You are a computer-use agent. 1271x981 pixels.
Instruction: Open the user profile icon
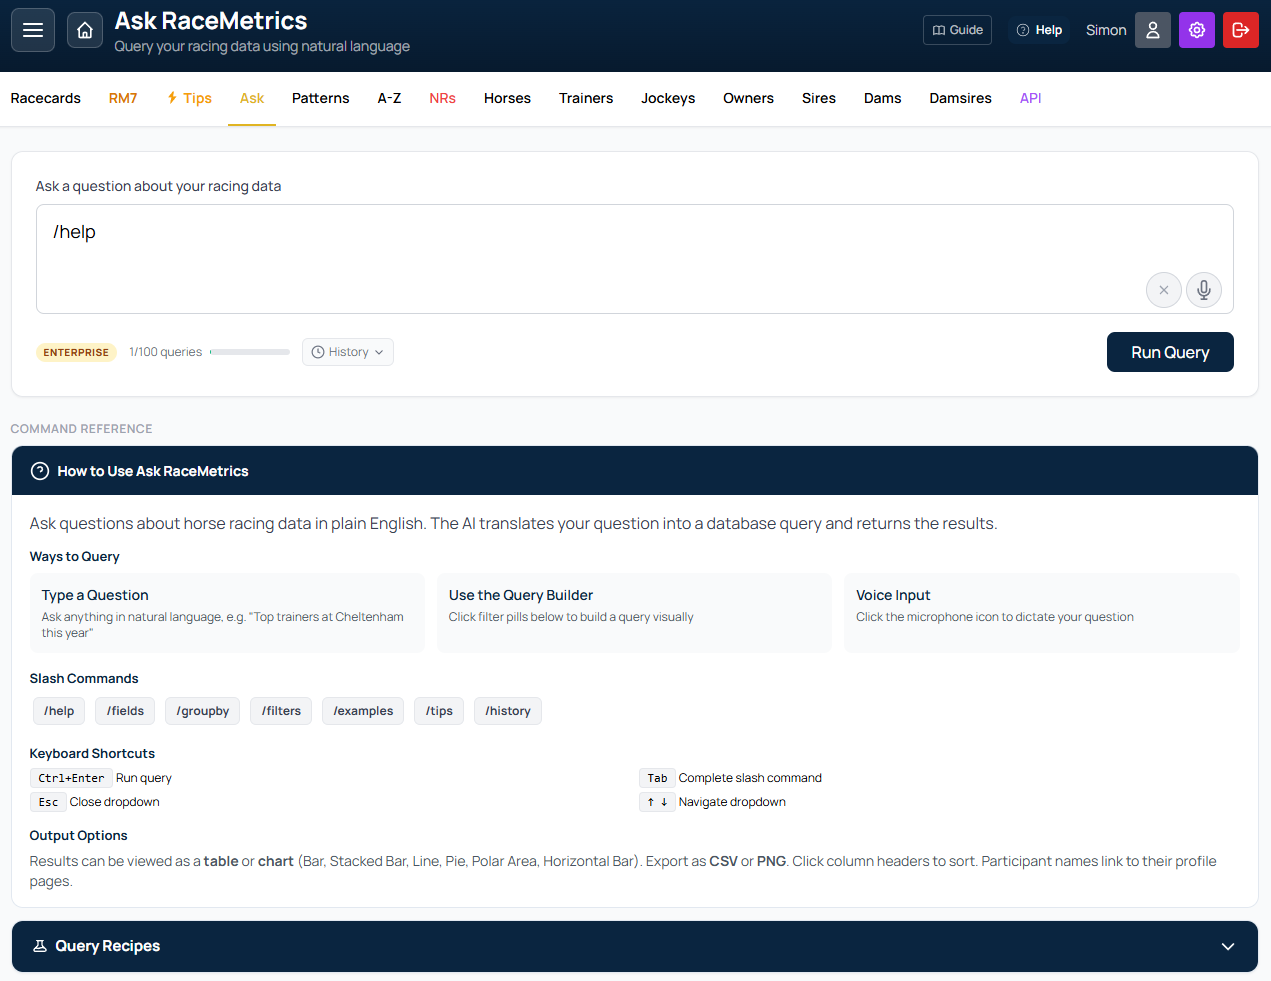tap(1153, 30)
